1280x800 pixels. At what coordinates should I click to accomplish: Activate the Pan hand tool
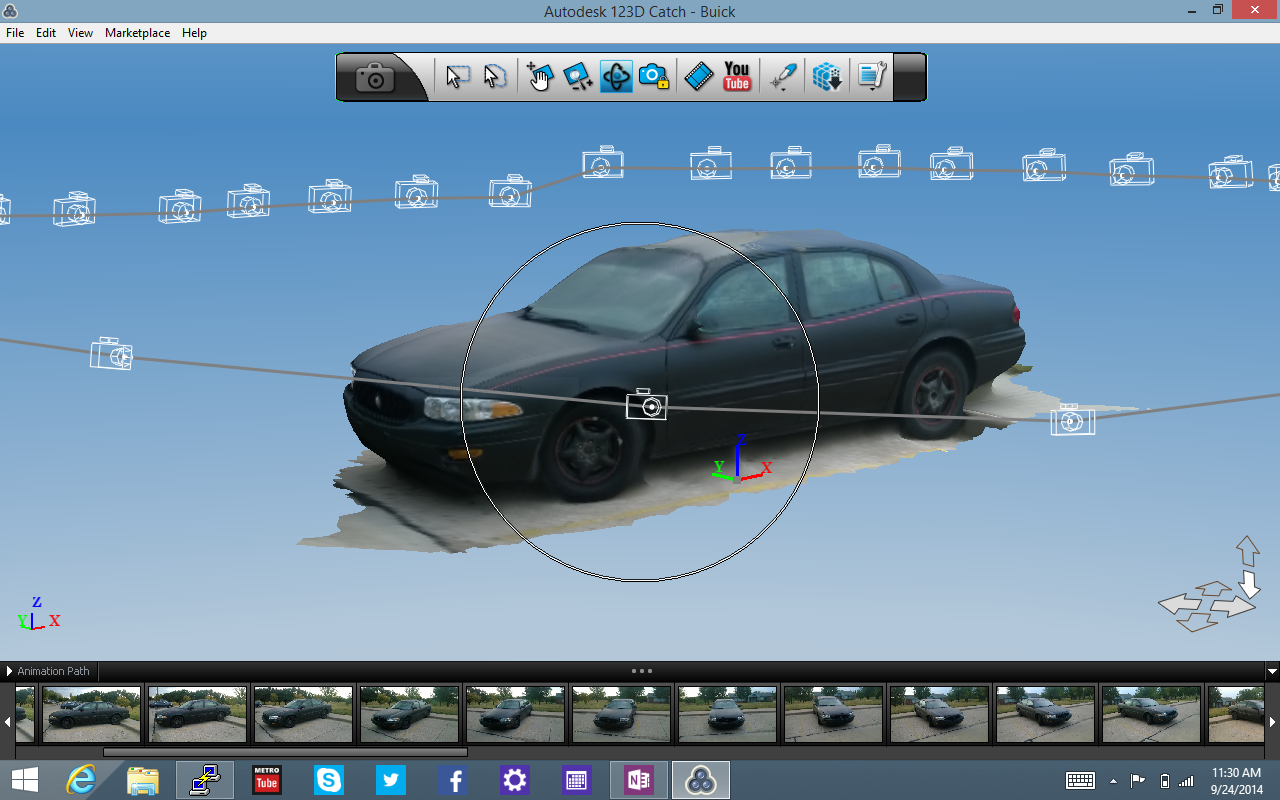coord(540,77)
